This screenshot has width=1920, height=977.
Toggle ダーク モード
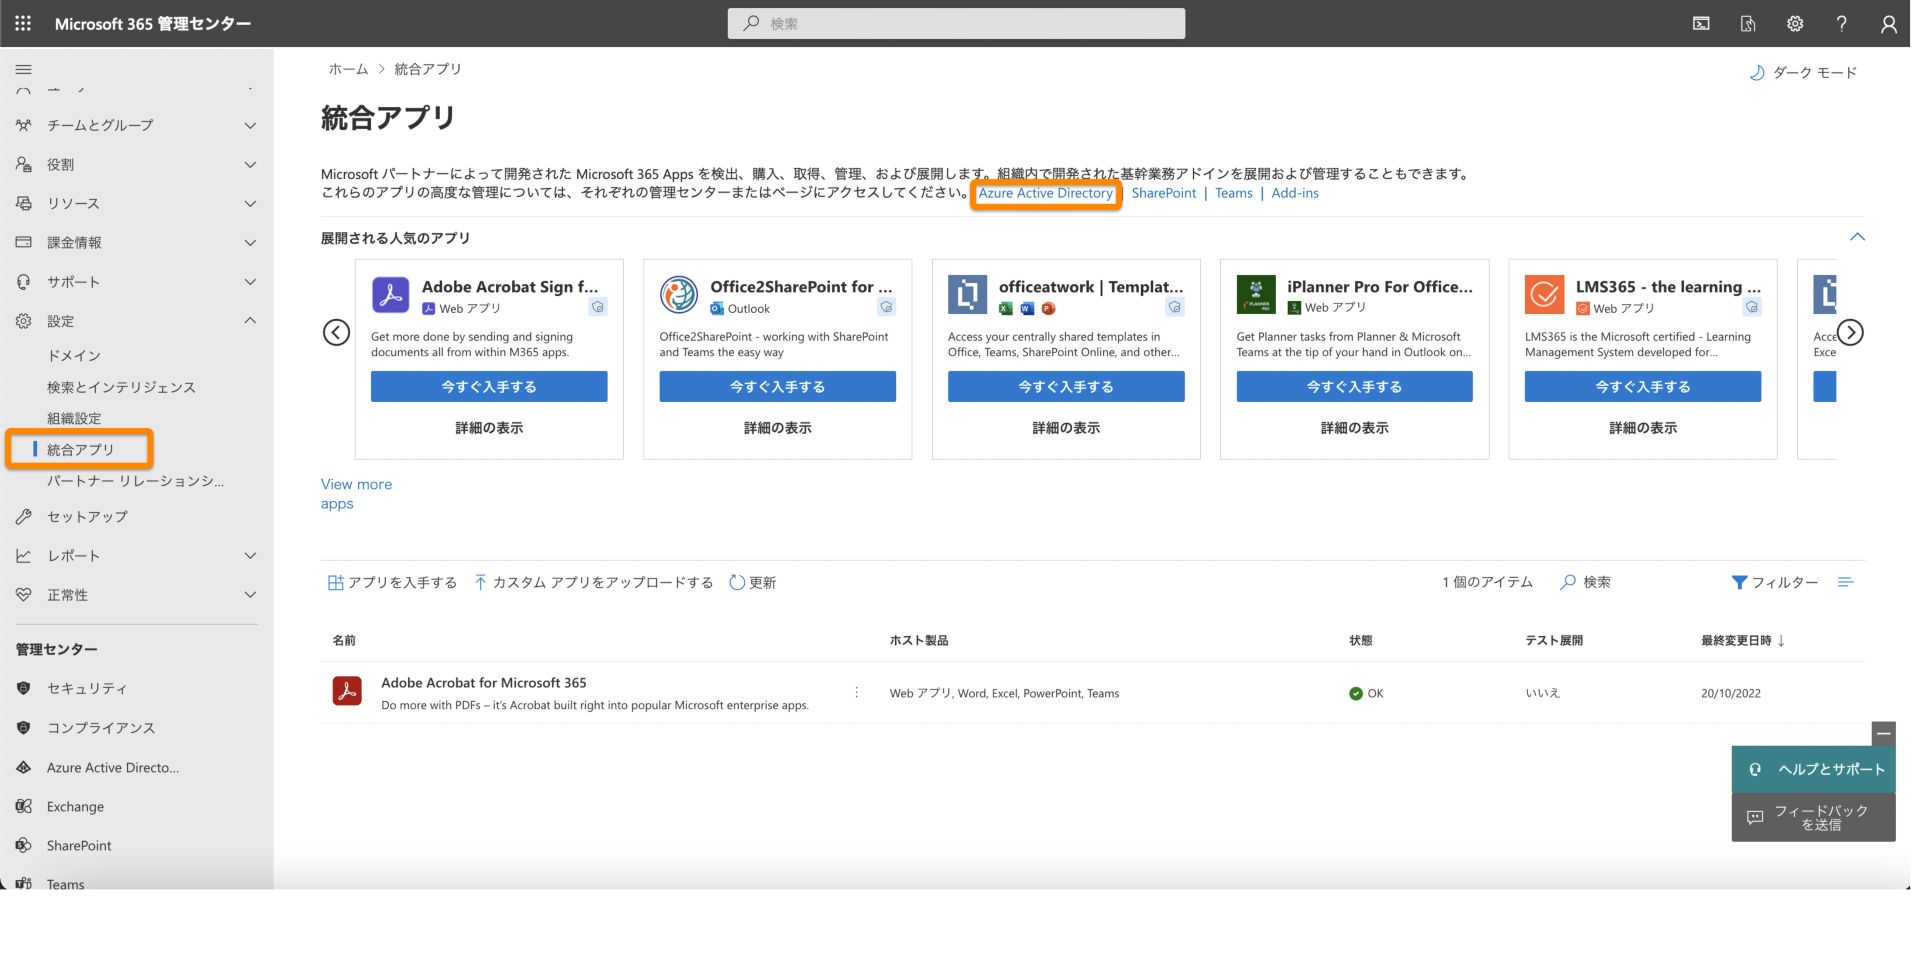(x=1803, y=73)
